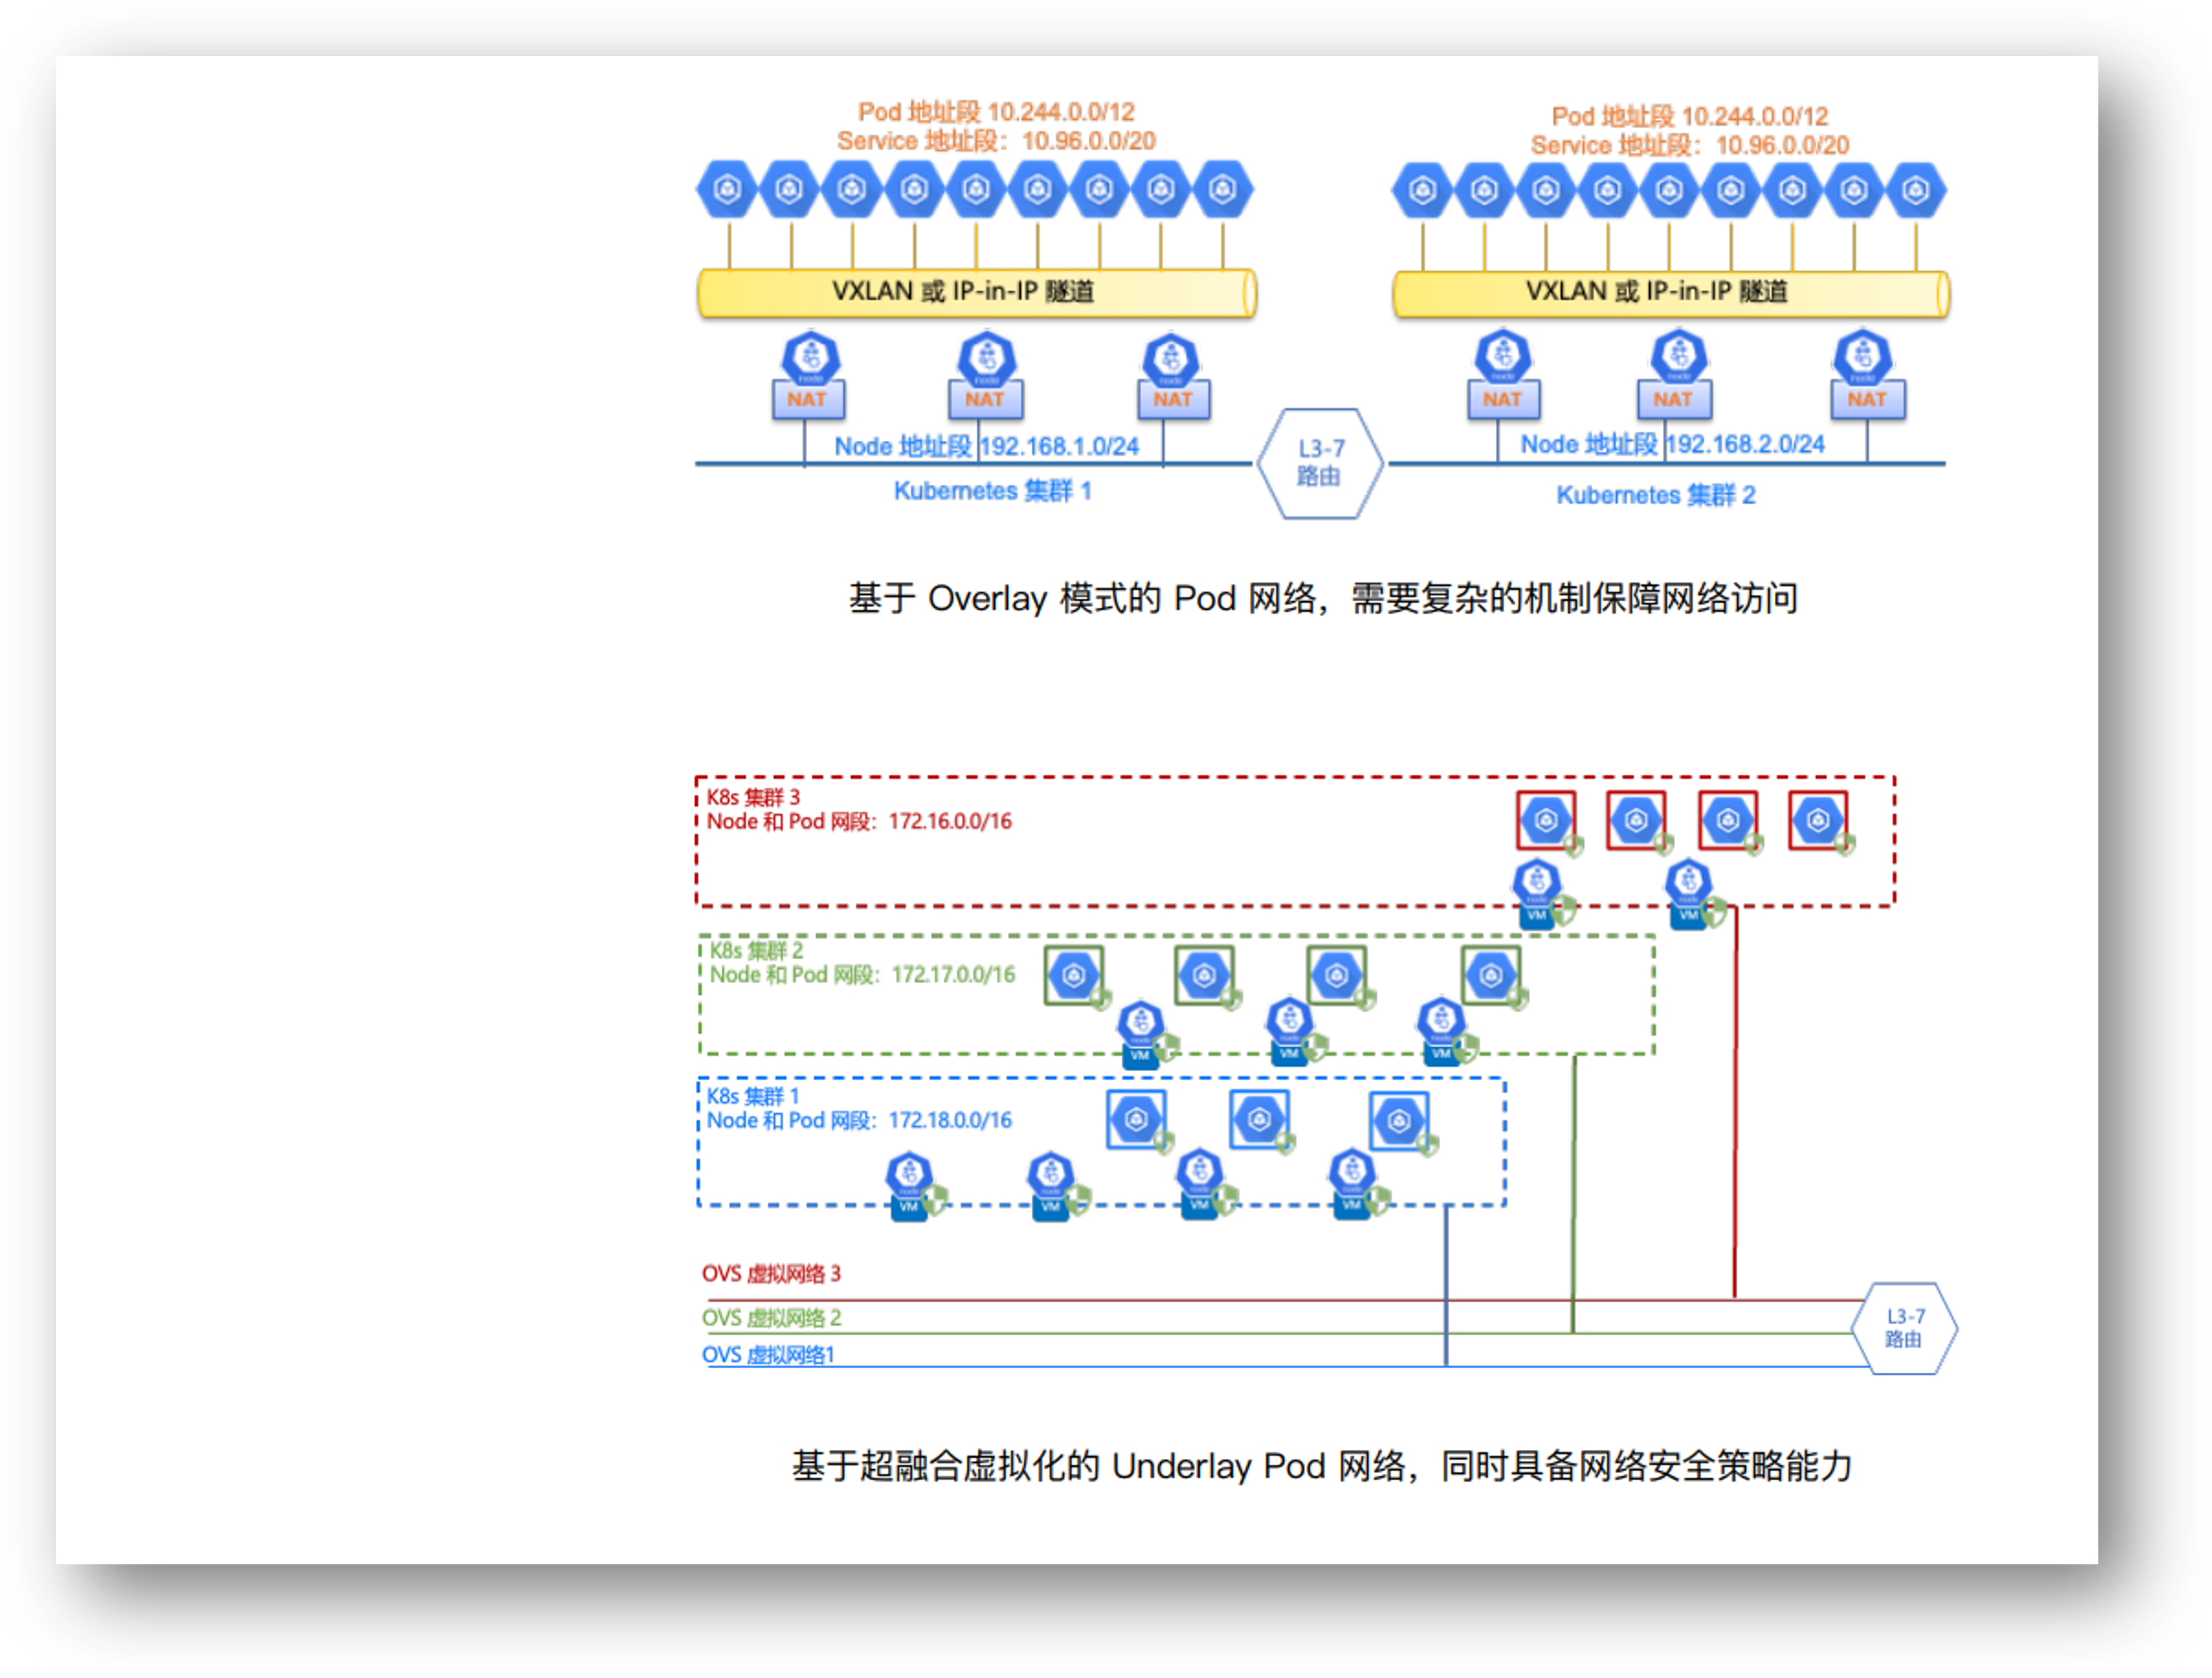Click the OVS 虚拟网络 3 label

coord(771,1273)
